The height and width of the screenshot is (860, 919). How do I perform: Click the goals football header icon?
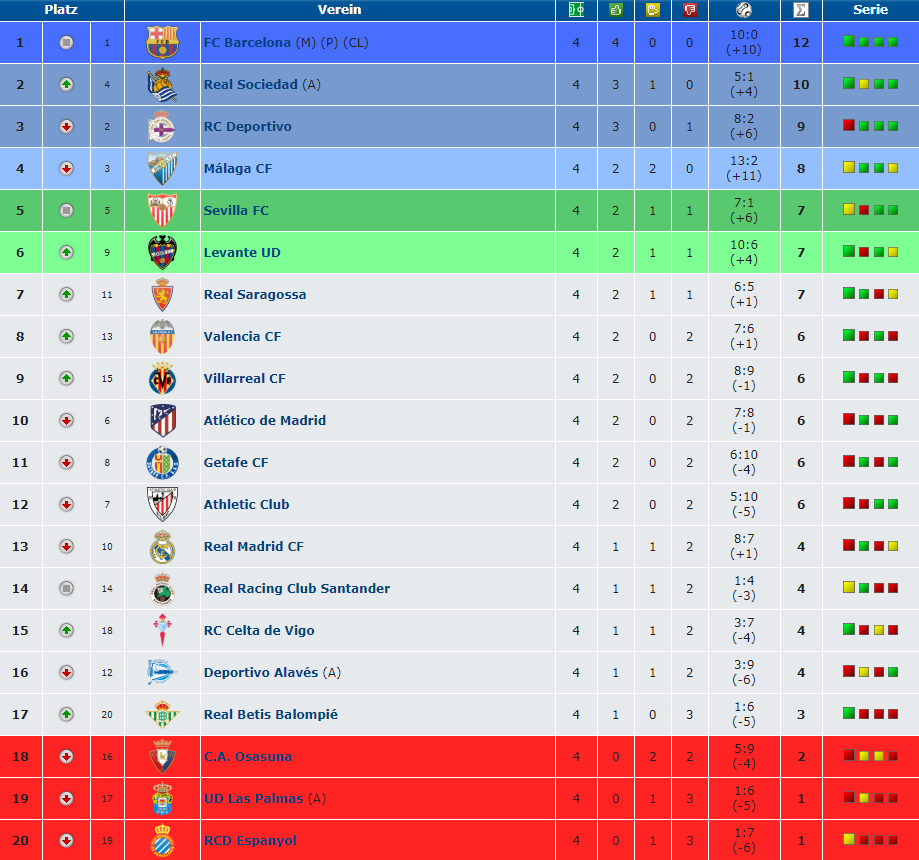pyautogui.click(x=744, y=9)
